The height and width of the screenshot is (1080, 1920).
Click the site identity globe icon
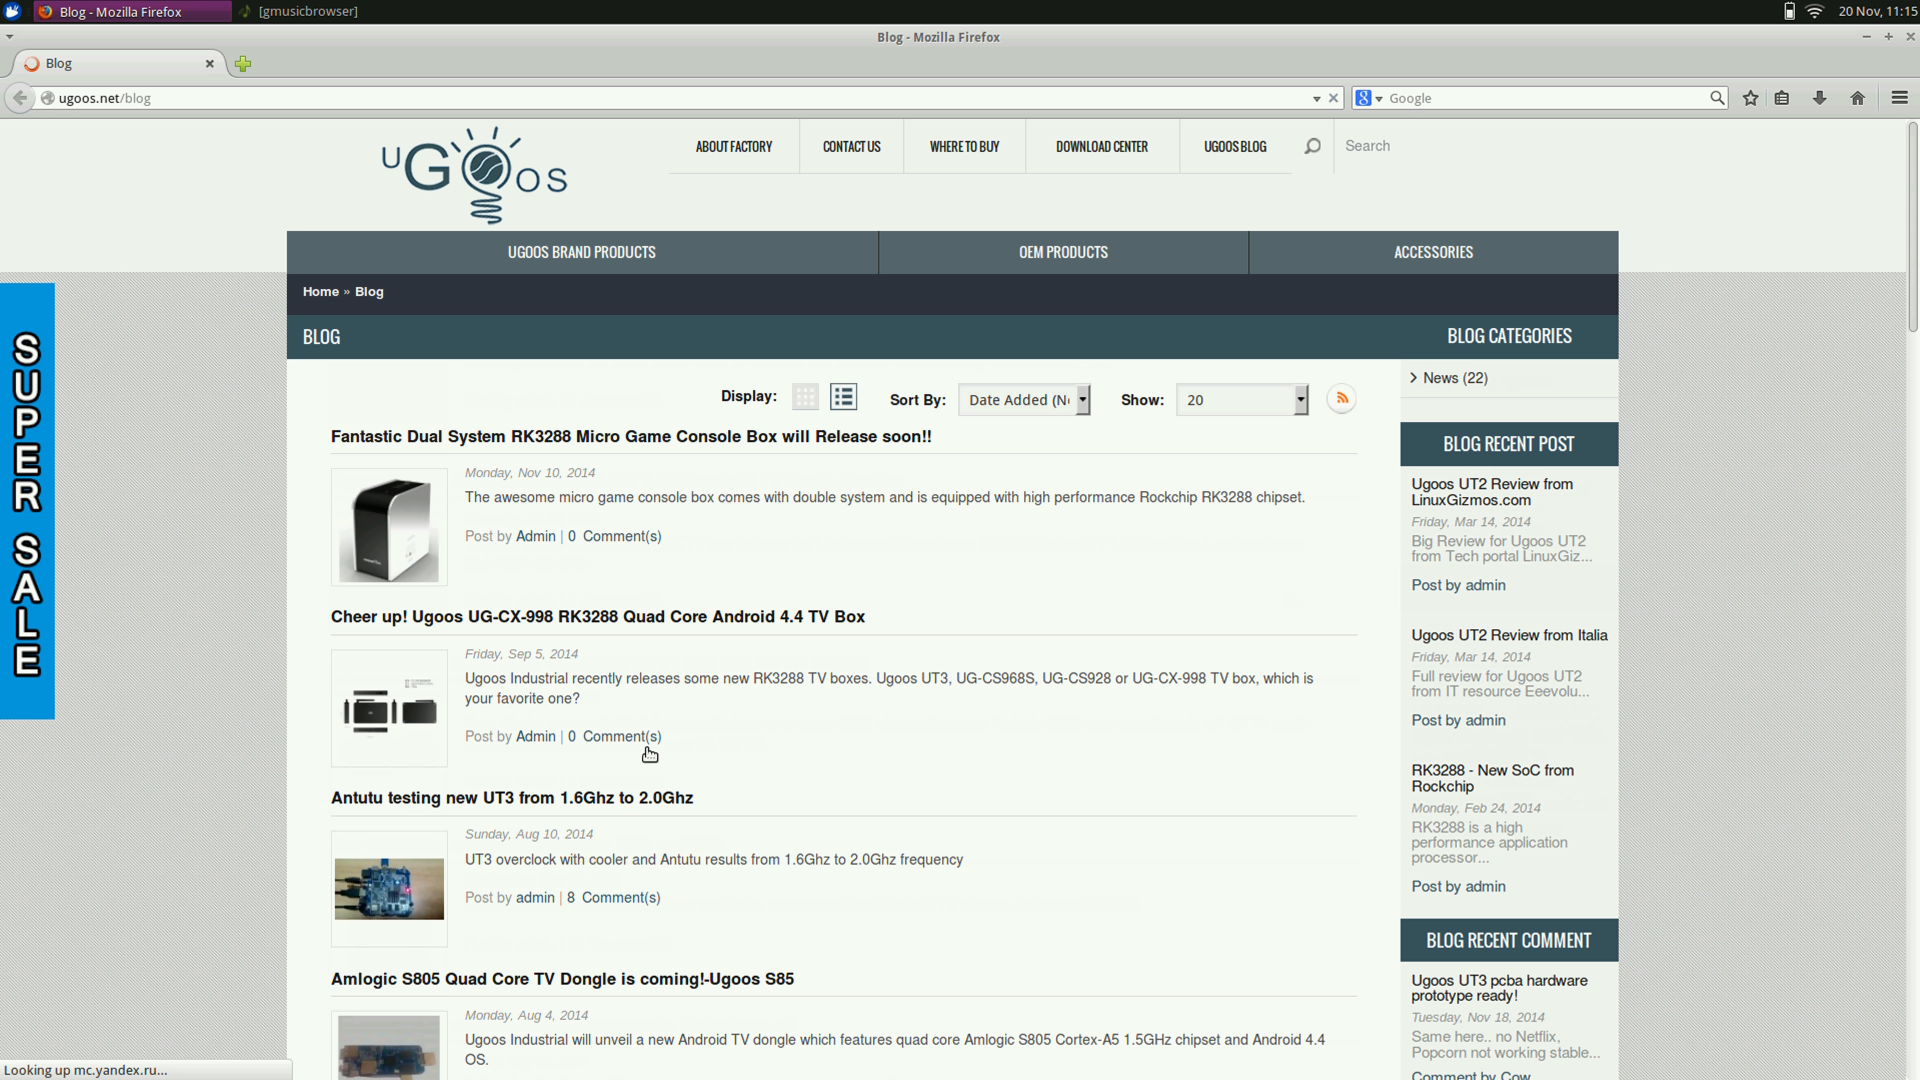[x=47, y=98]
